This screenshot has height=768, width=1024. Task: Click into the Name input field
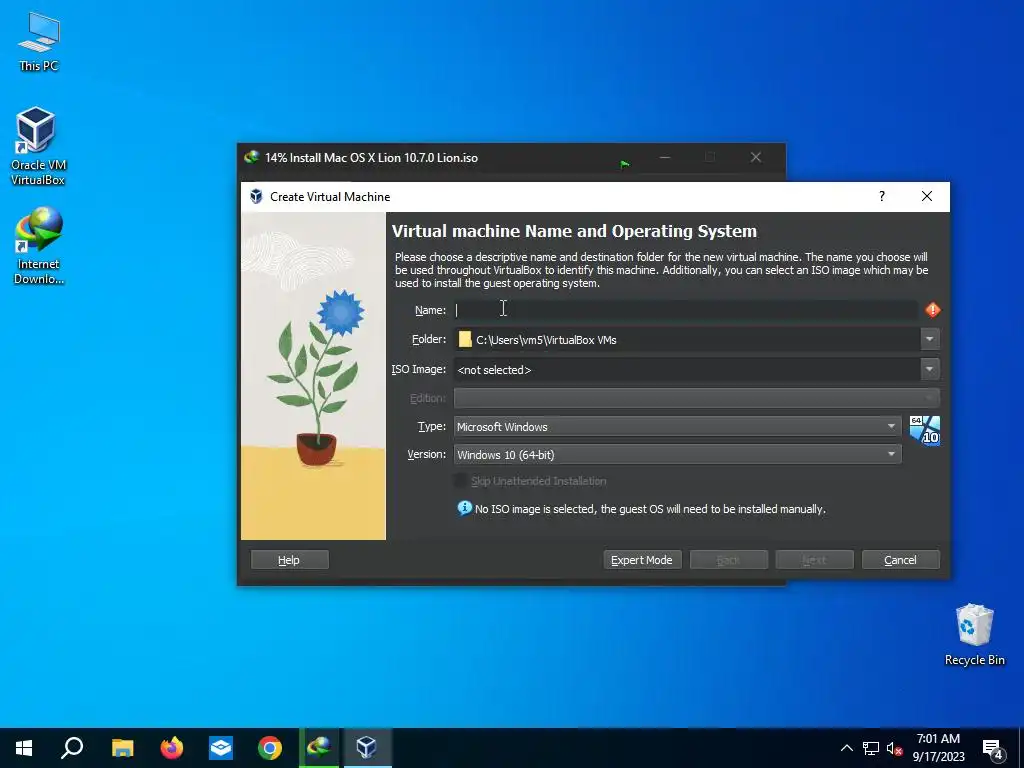coord(686,310)
